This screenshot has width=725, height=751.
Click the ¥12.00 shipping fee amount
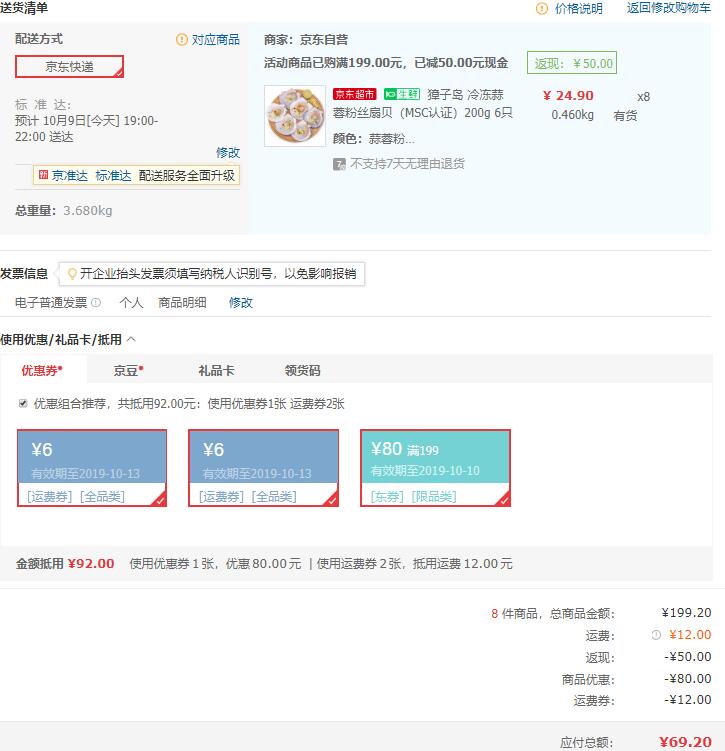point(690,635)
